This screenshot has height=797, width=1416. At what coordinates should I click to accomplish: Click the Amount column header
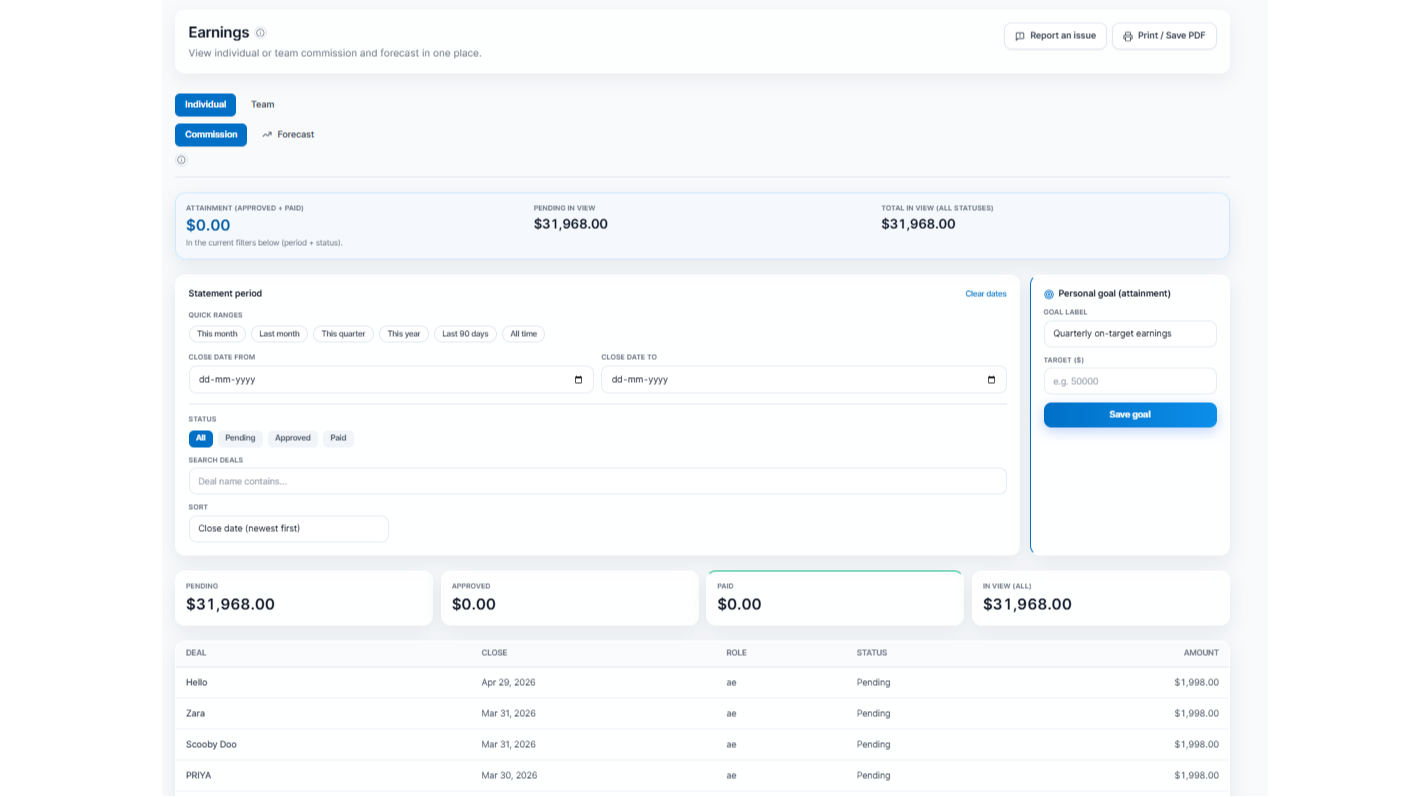1201,653
